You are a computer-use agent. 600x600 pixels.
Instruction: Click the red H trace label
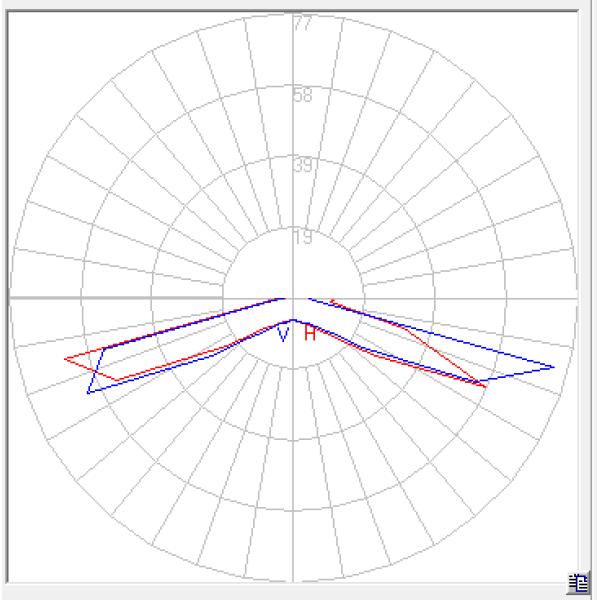pos(310,334)
